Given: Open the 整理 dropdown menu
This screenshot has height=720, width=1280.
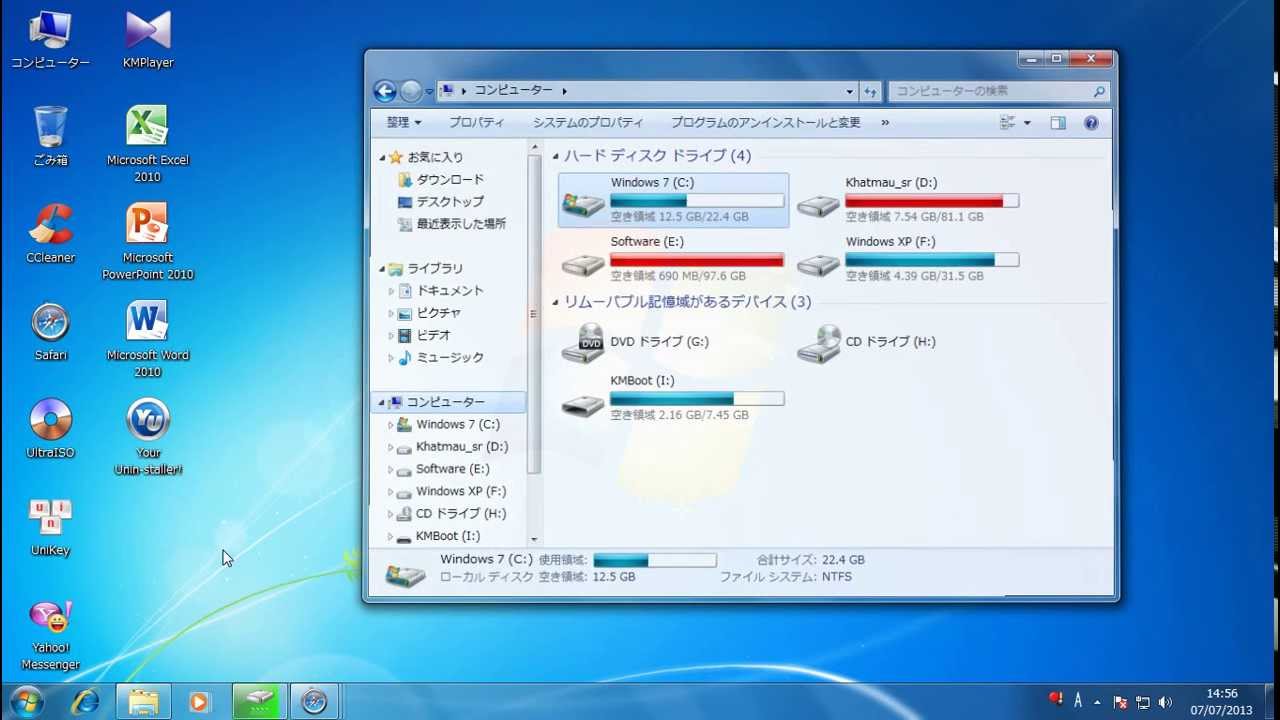Looking at the screenshot, I should coord(403,123).
